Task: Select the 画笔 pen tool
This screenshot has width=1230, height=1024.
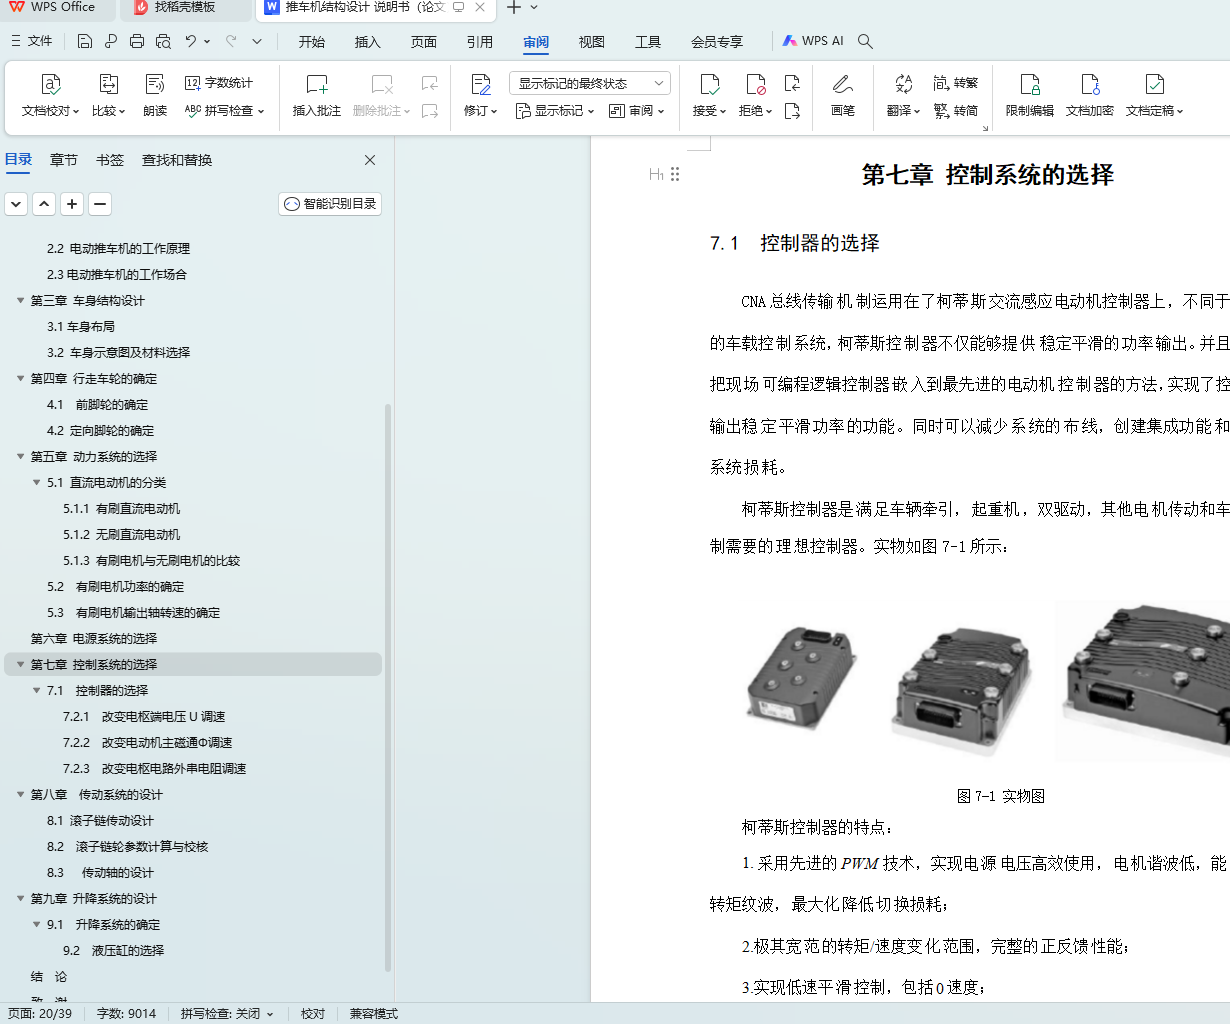Action: [x=843, y=96]
